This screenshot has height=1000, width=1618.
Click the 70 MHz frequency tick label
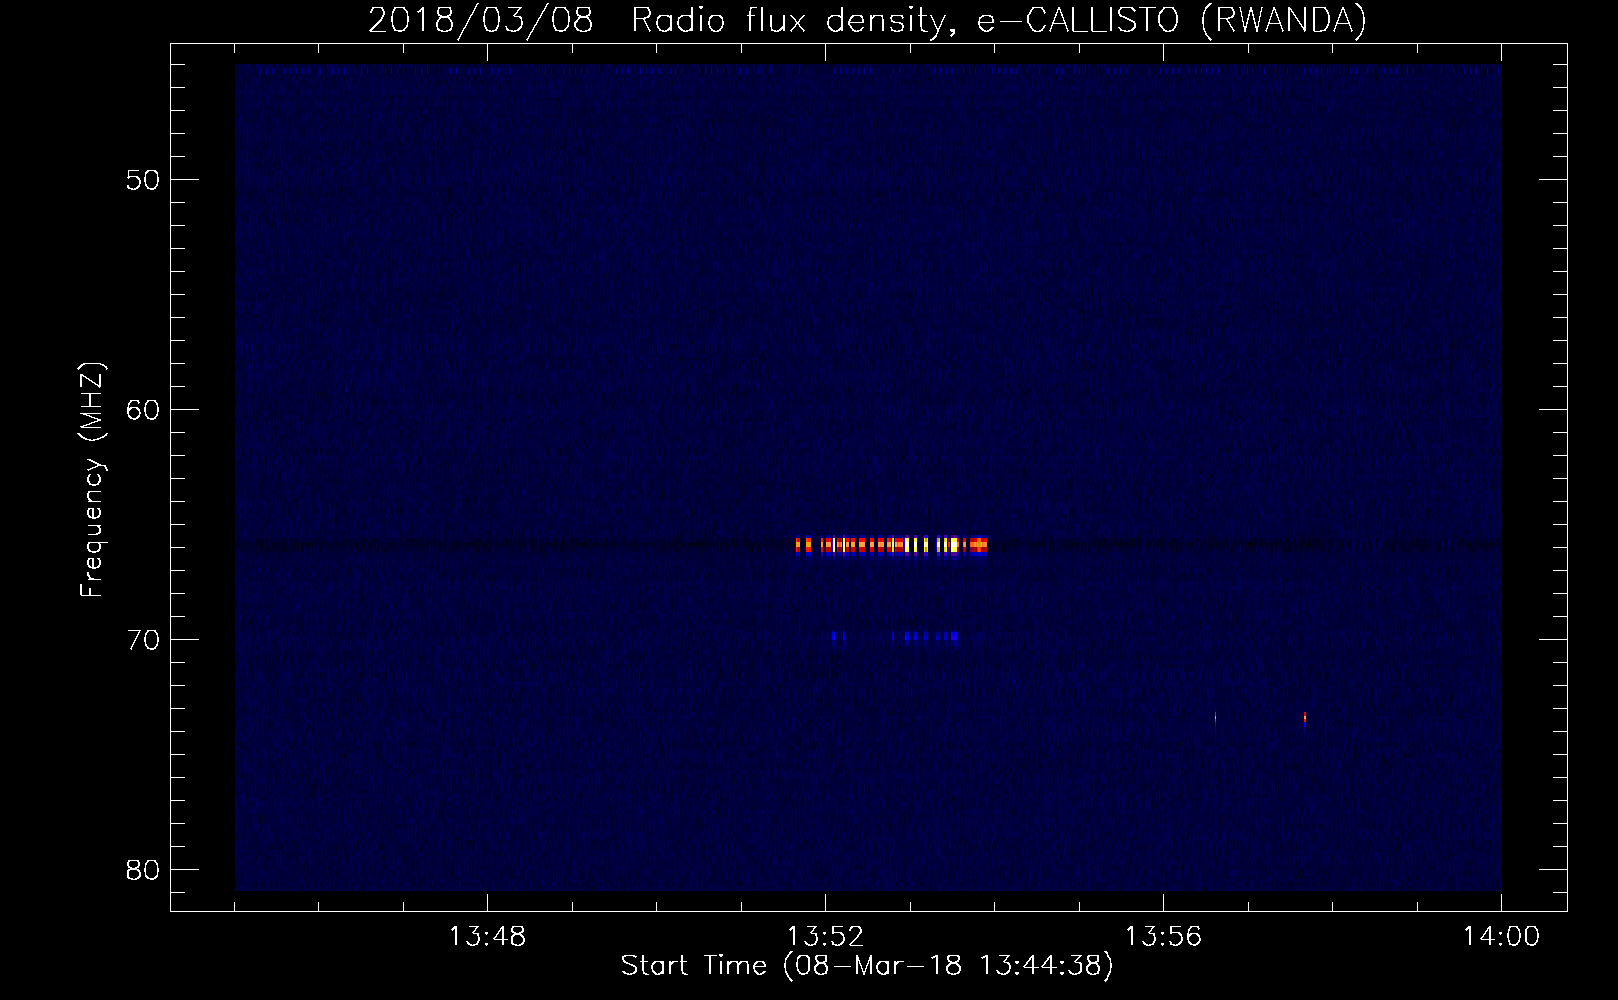pos(142,639)
